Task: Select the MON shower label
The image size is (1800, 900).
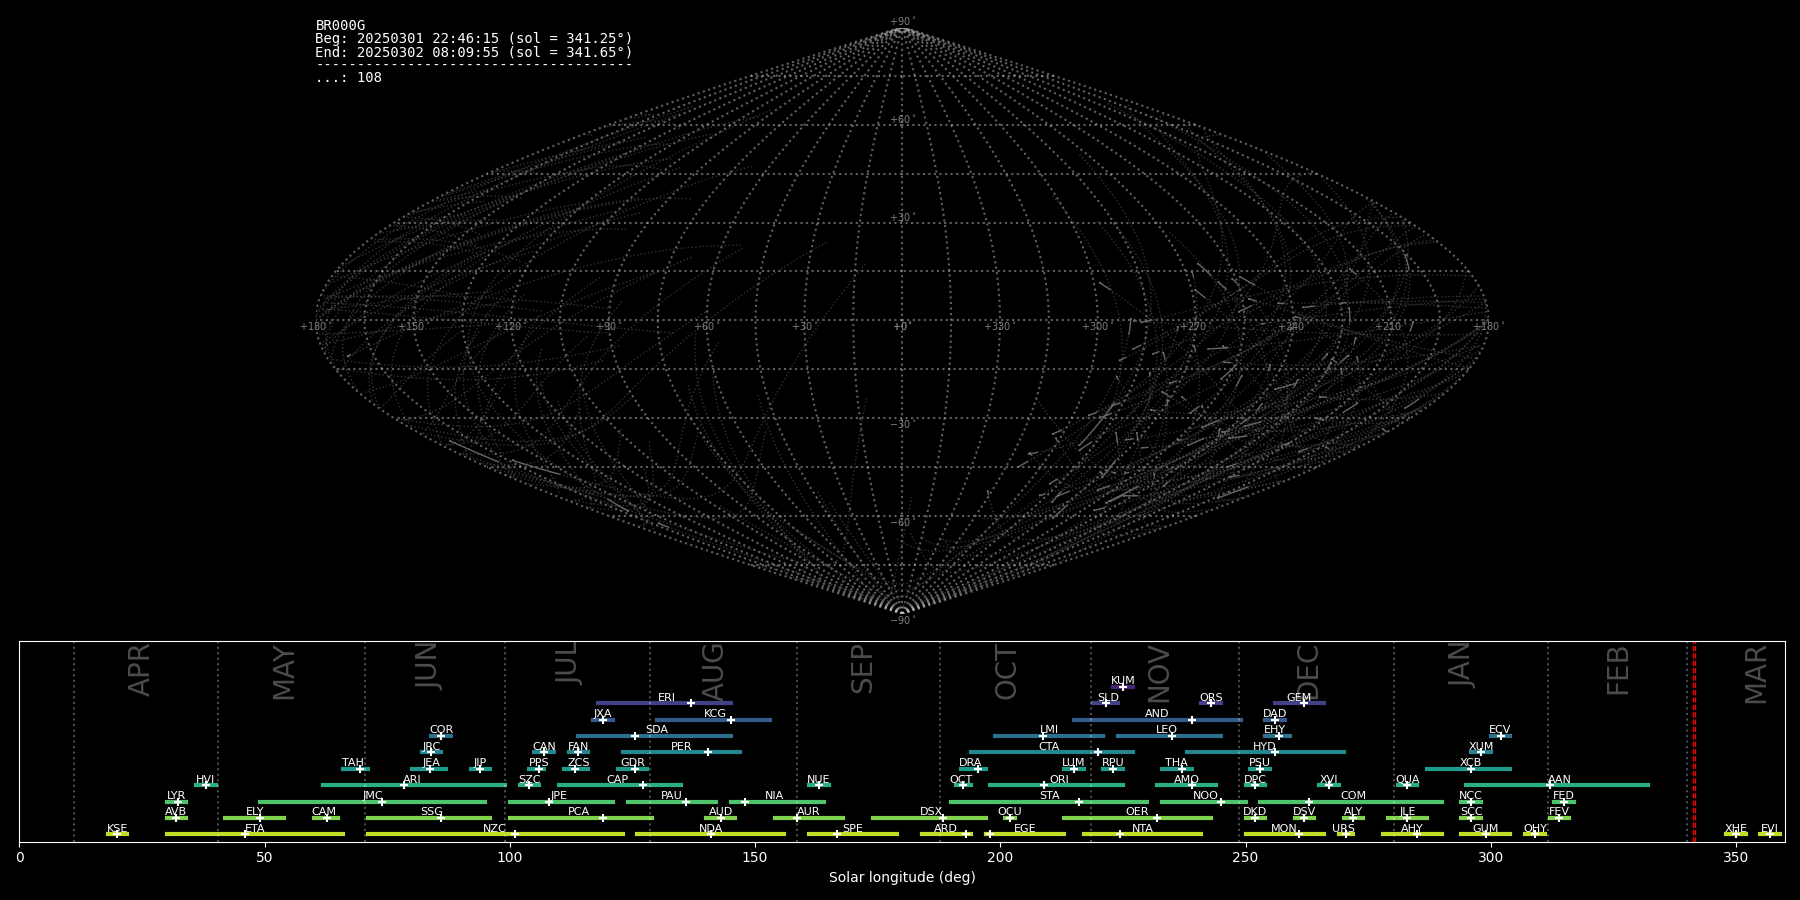Action: 1284,829
